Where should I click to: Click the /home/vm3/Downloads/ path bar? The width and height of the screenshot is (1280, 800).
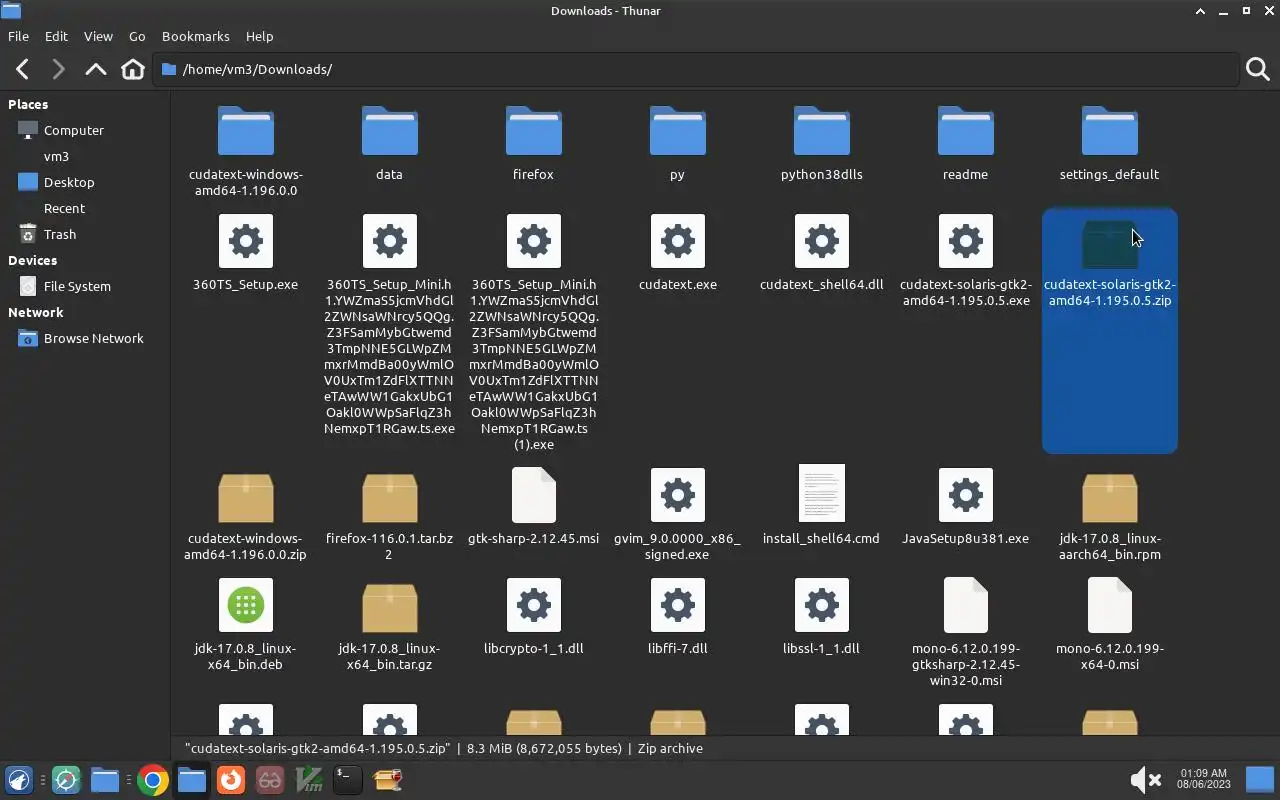pos(695,69)
